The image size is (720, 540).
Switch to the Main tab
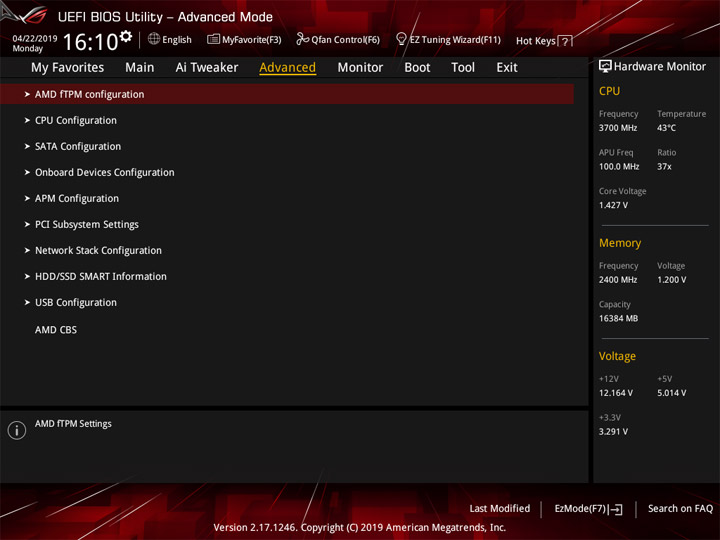tap(140, 68)
